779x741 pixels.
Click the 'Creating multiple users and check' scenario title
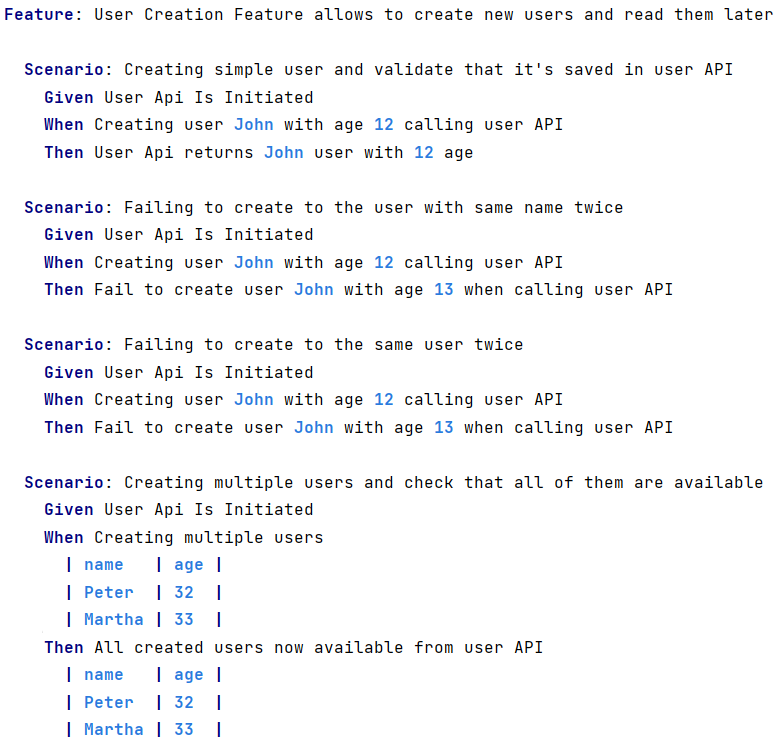point(444,483)
